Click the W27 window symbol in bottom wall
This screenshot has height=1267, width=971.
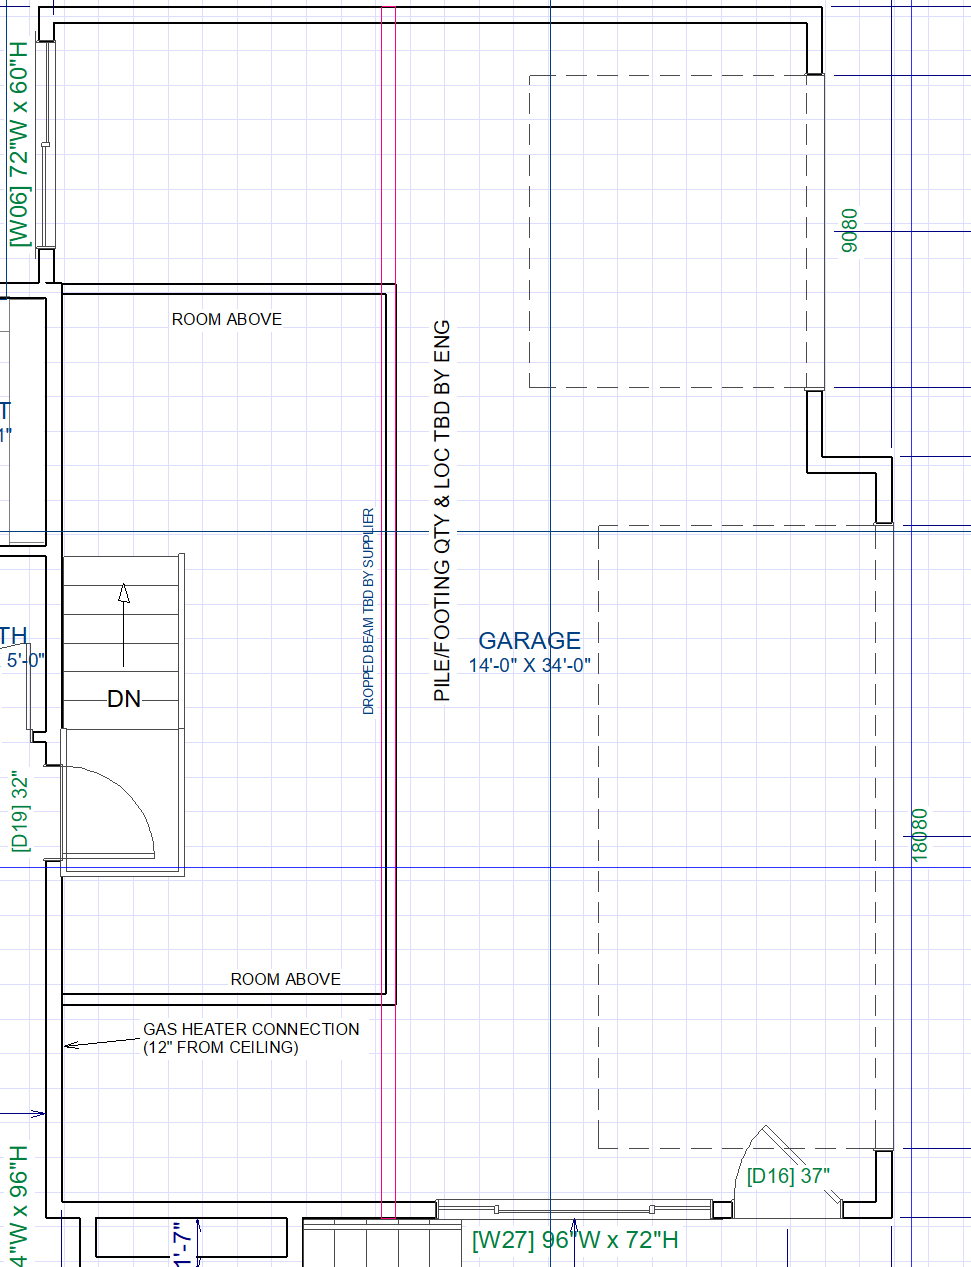click(x=574, y=1209)
